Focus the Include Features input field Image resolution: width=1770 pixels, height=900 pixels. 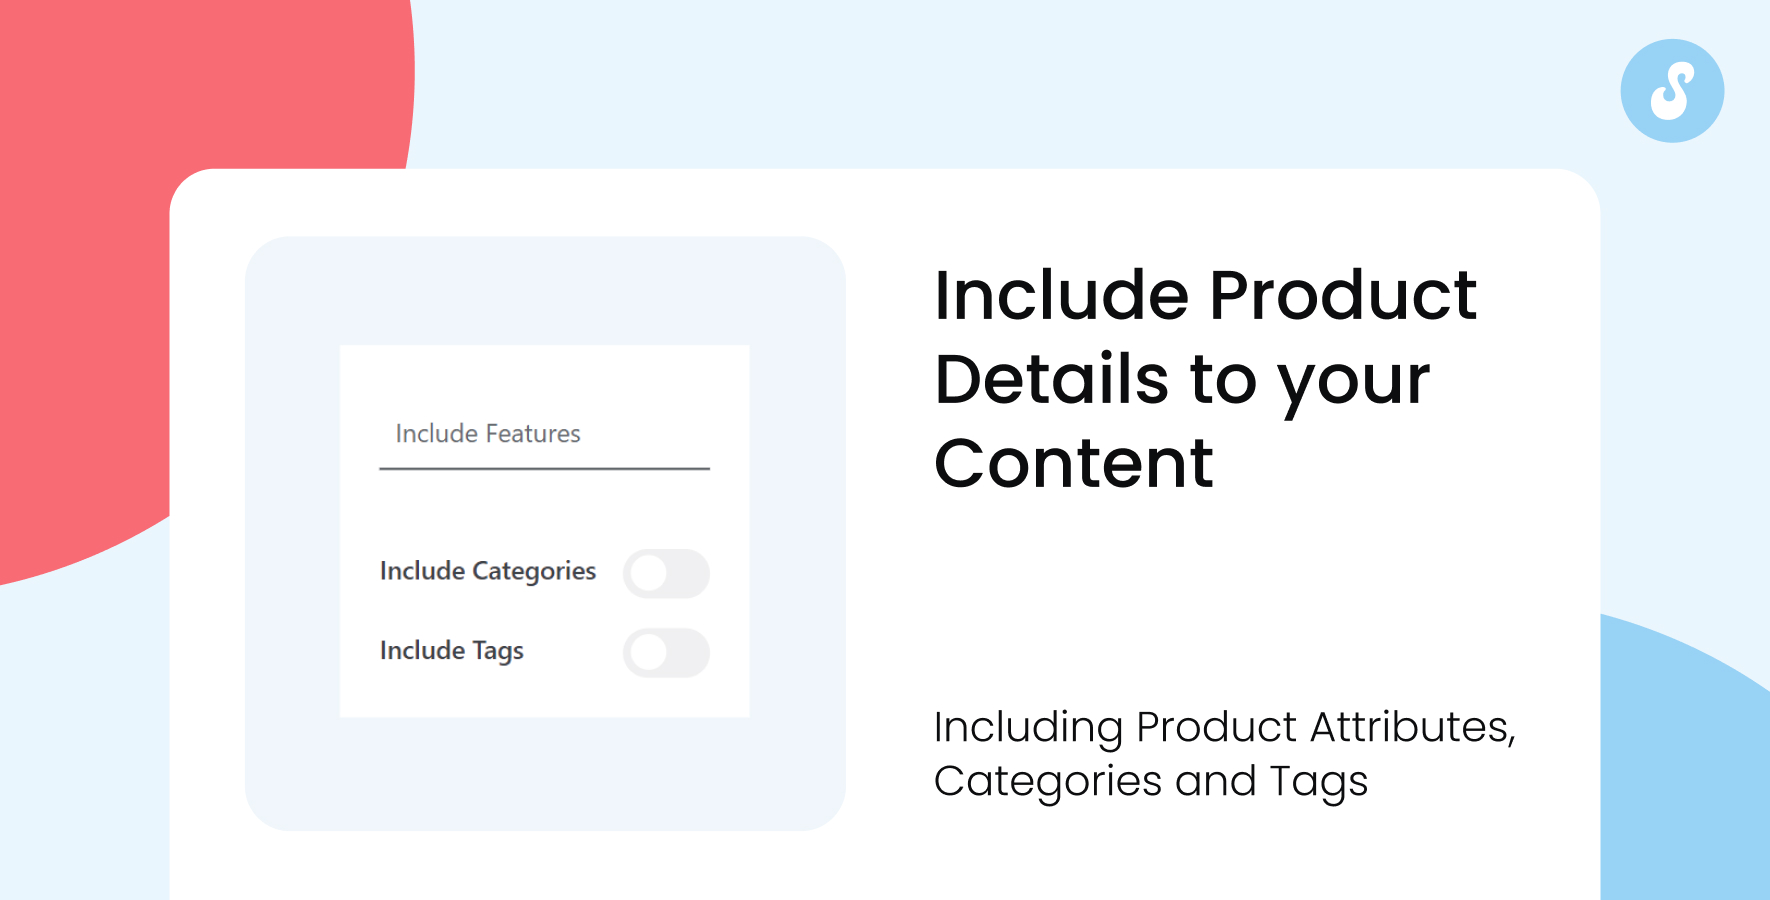544,434
